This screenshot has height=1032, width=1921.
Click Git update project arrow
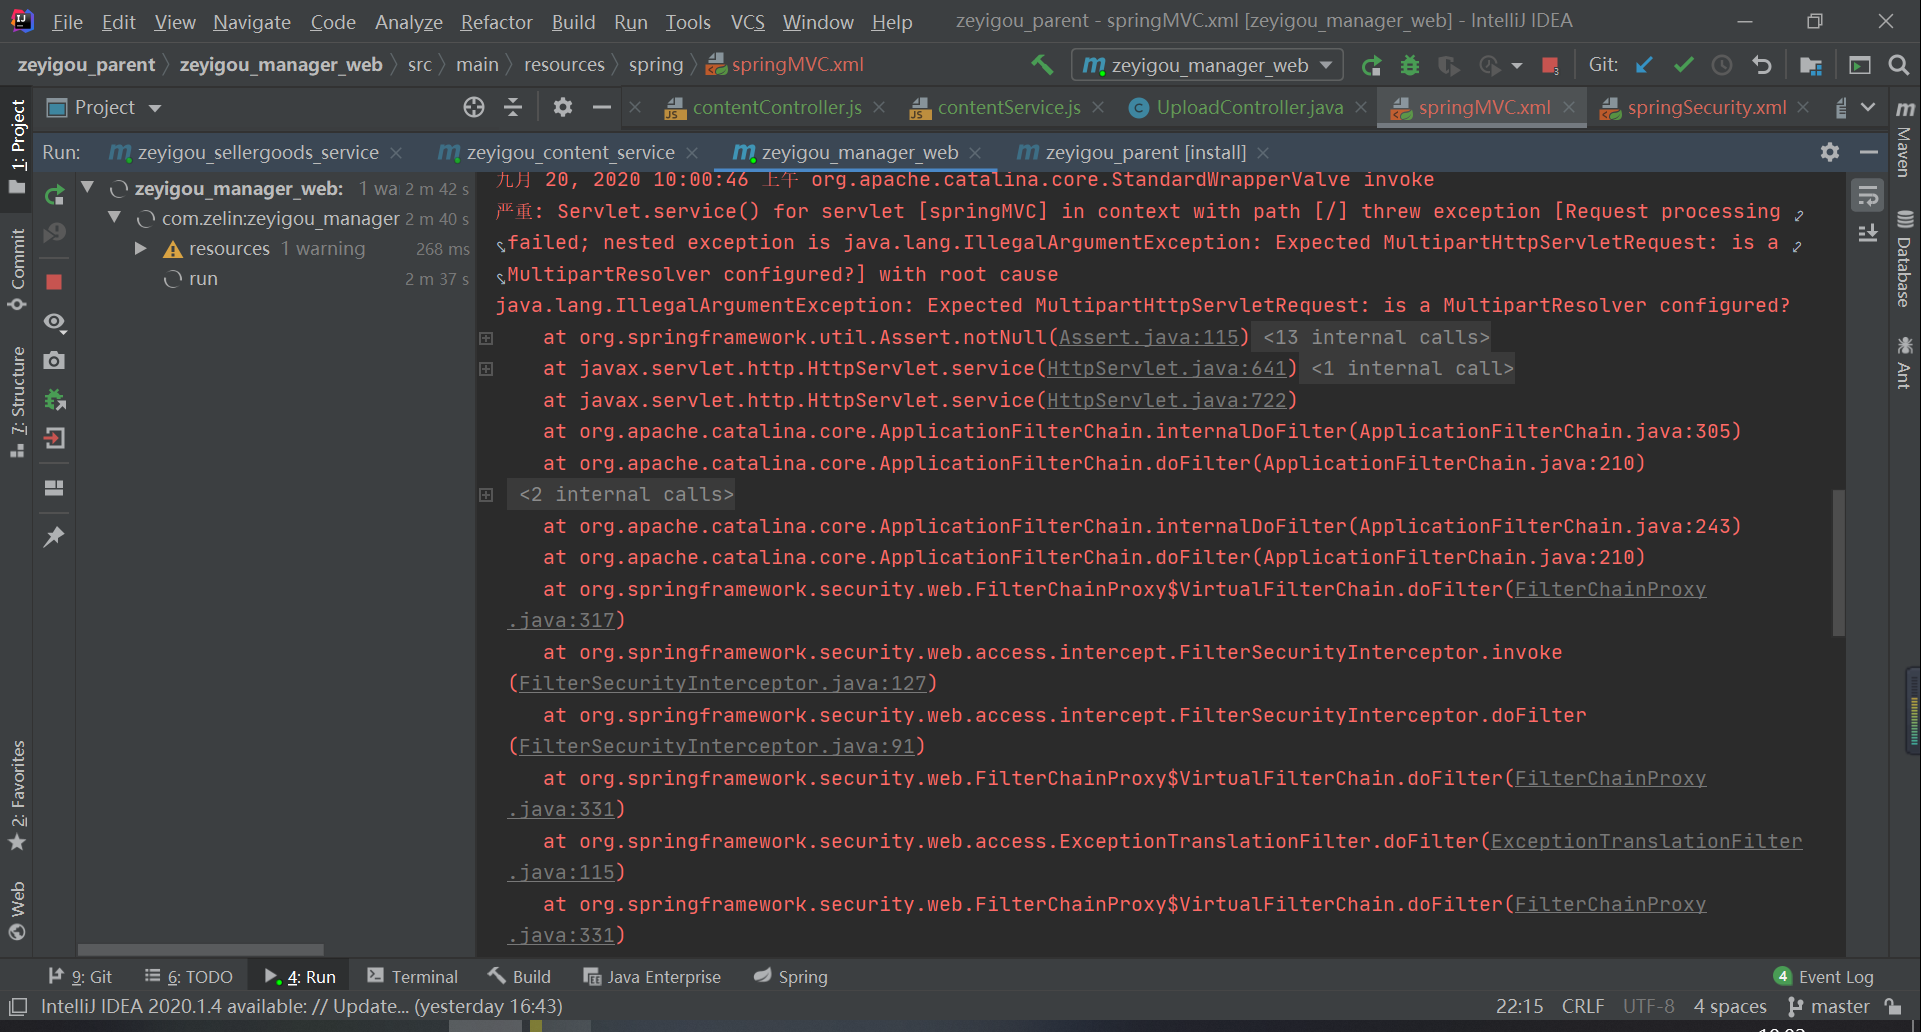pos(1644,65)
